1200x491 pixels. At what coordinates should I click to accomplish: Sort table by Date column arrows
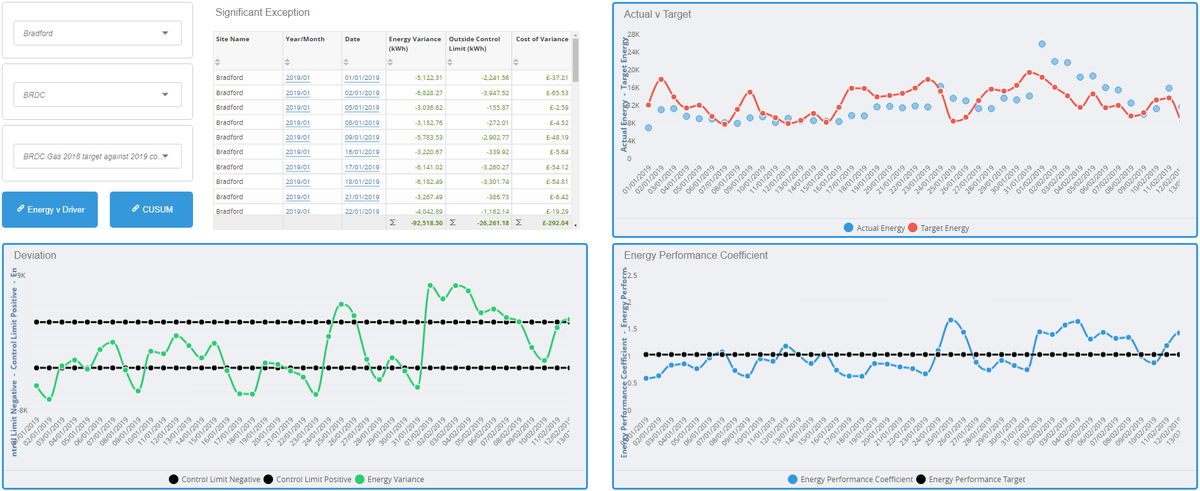click(x=348, y=62)
